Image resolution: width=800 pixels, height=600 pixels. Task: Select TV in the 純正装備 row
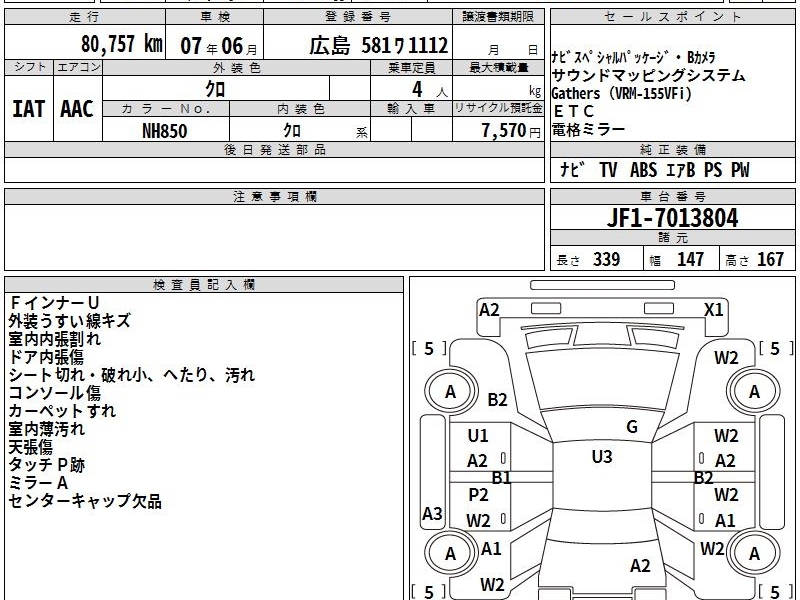[608, 170]
